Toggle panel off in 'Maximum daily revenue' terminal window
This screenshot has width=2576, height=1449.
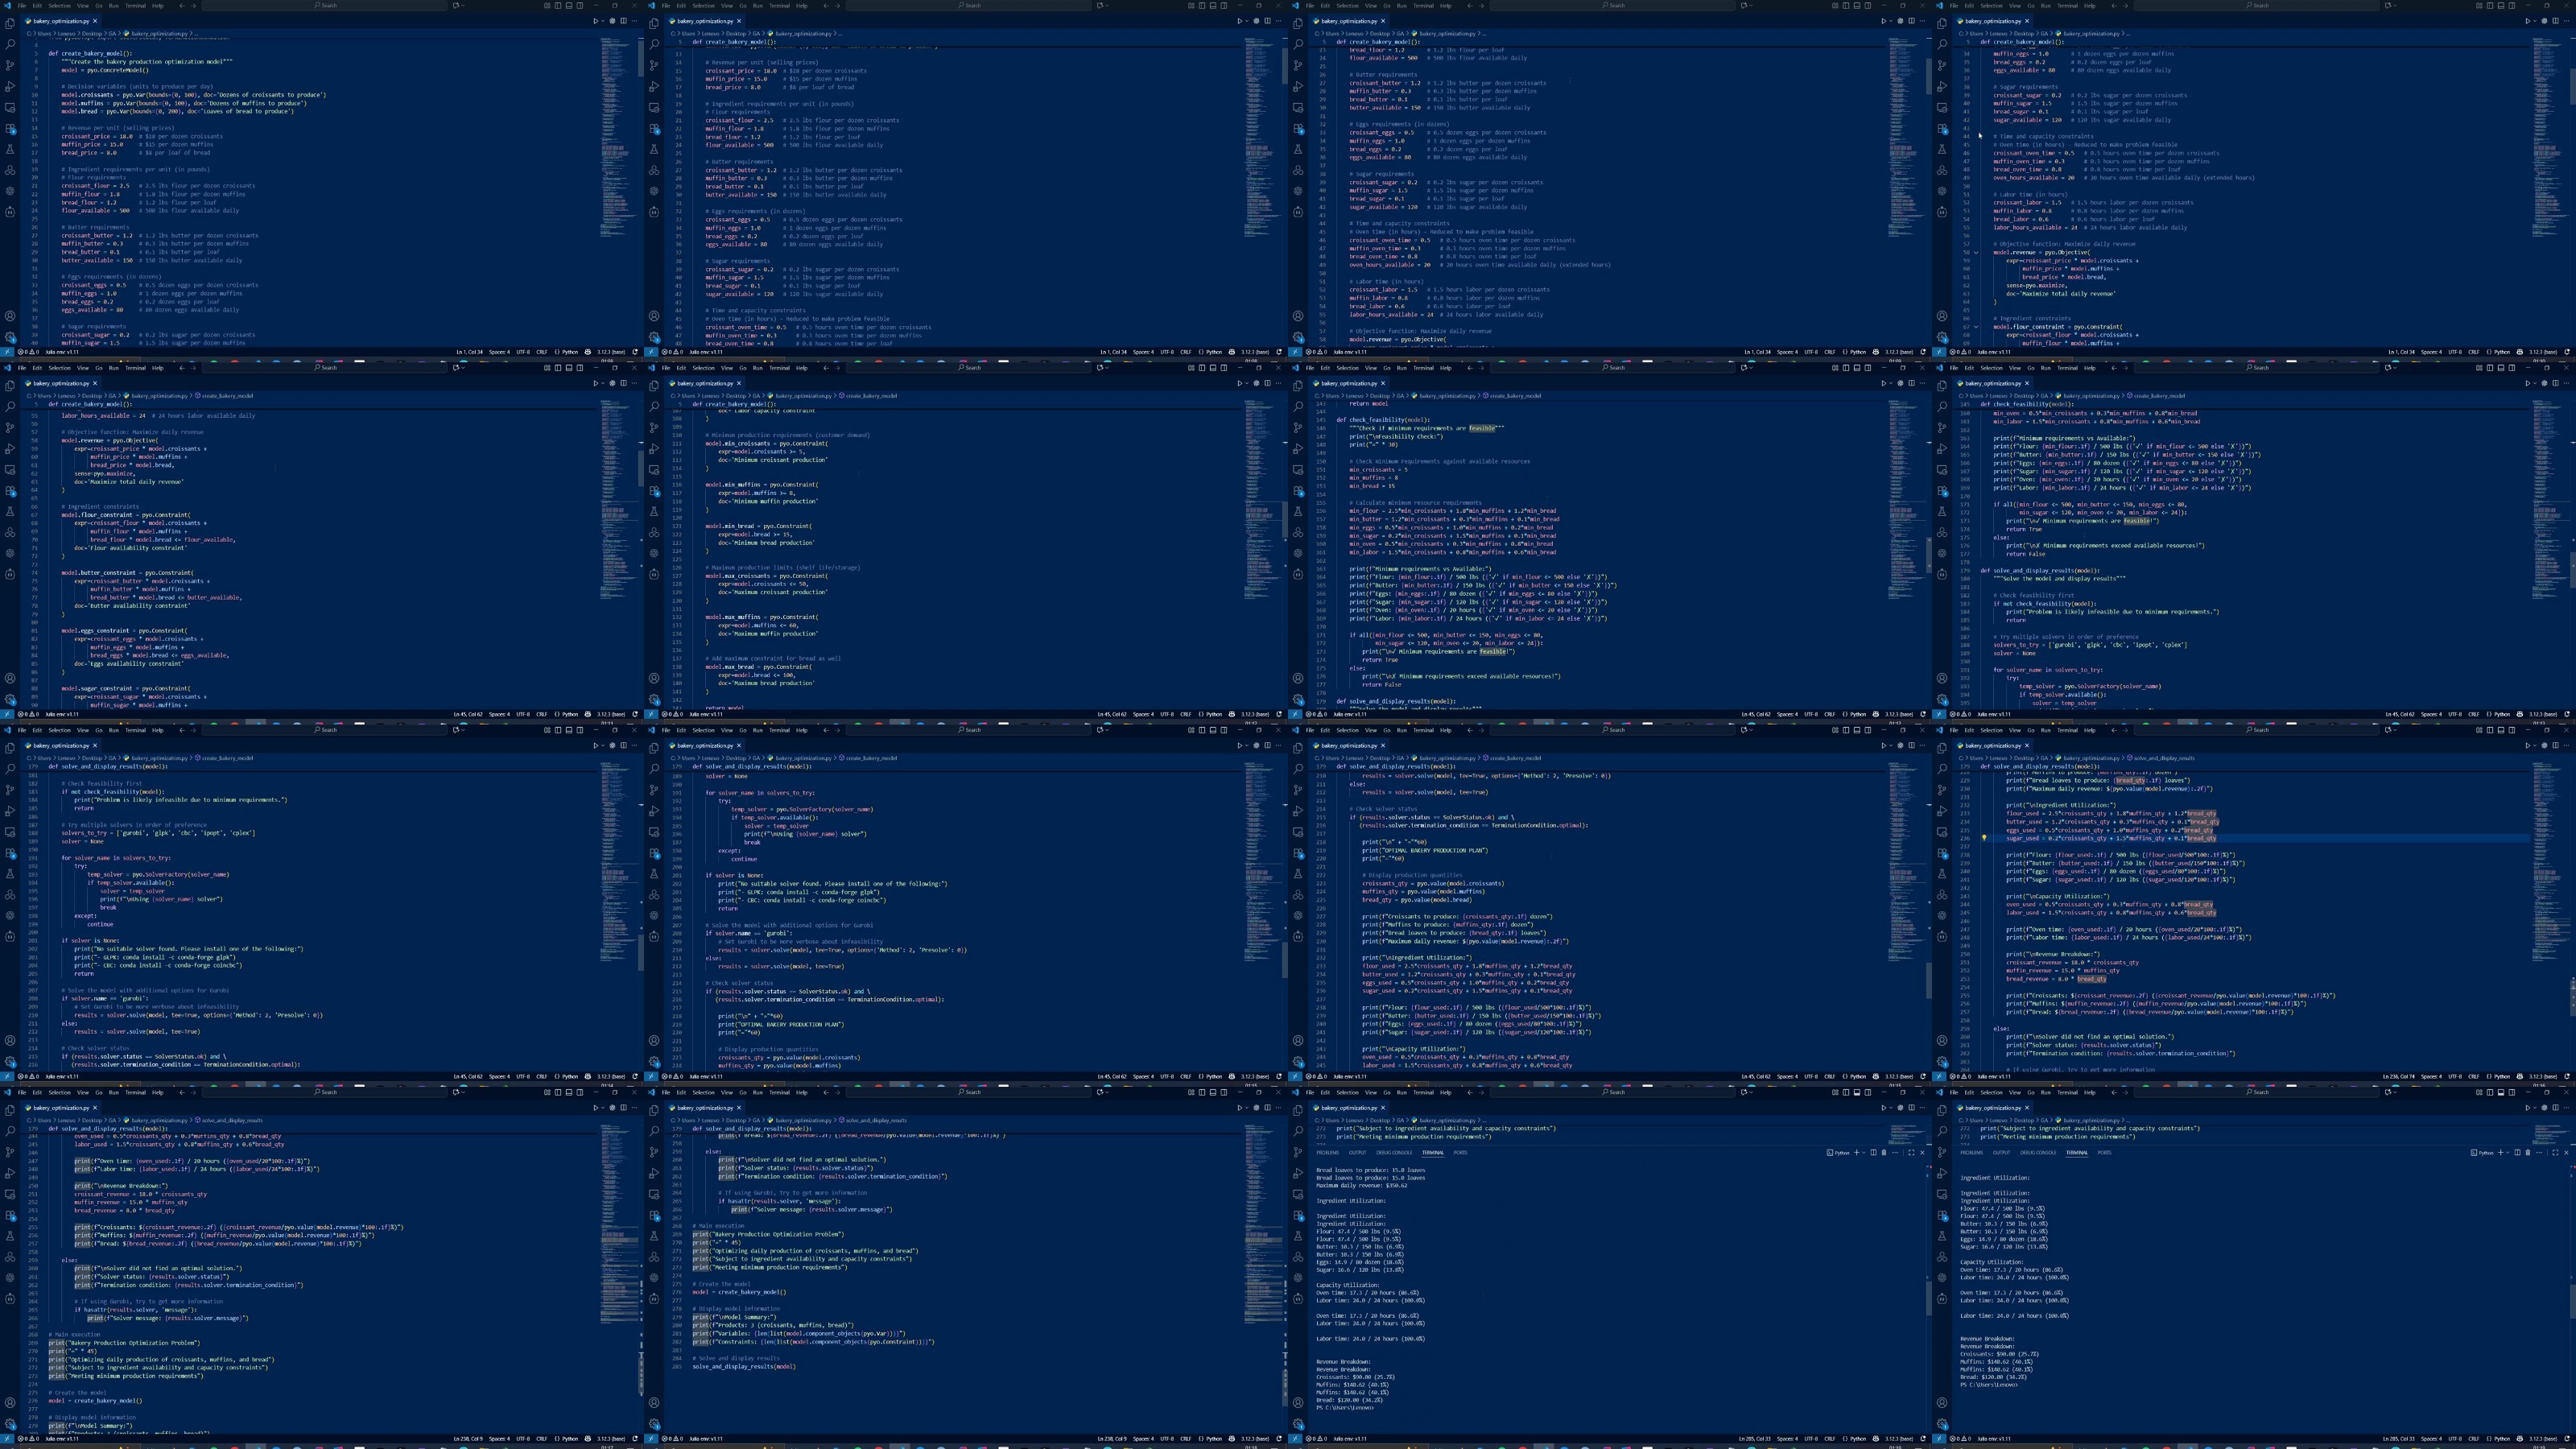tap(1857, 1092)
